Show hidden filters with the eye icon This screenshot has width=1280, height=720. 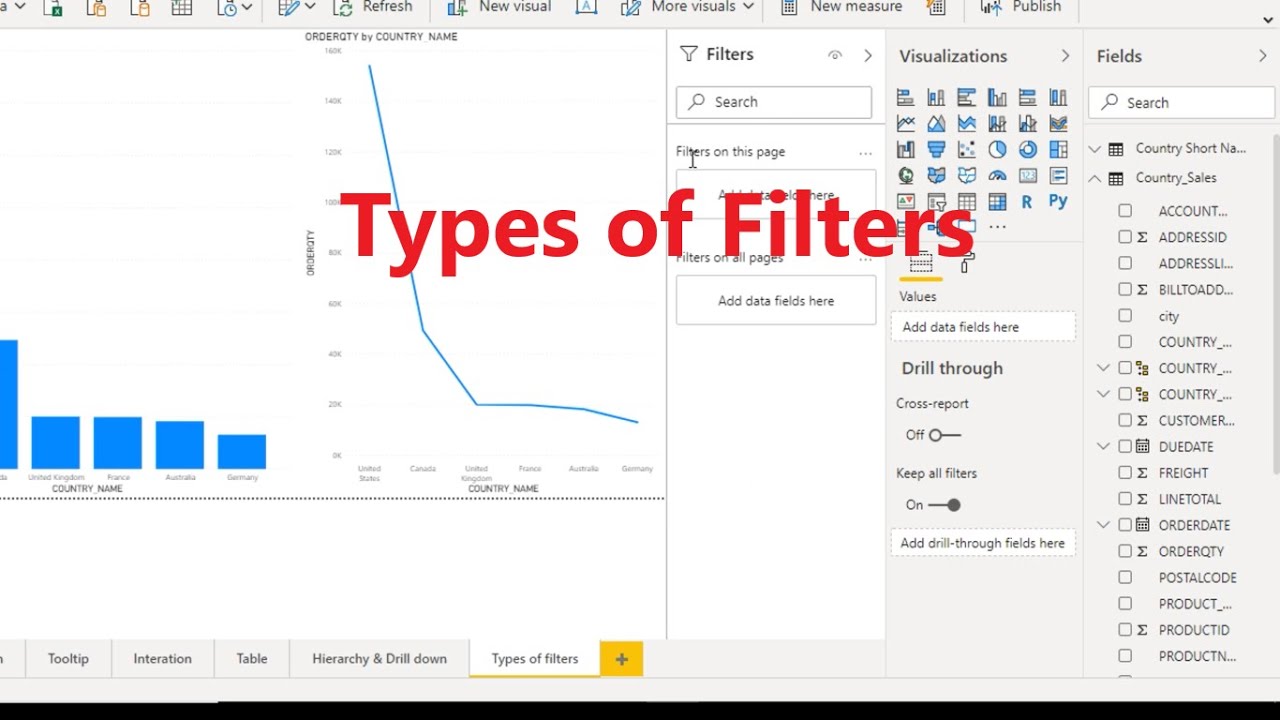pyautogui.click(x=835, y=55)
